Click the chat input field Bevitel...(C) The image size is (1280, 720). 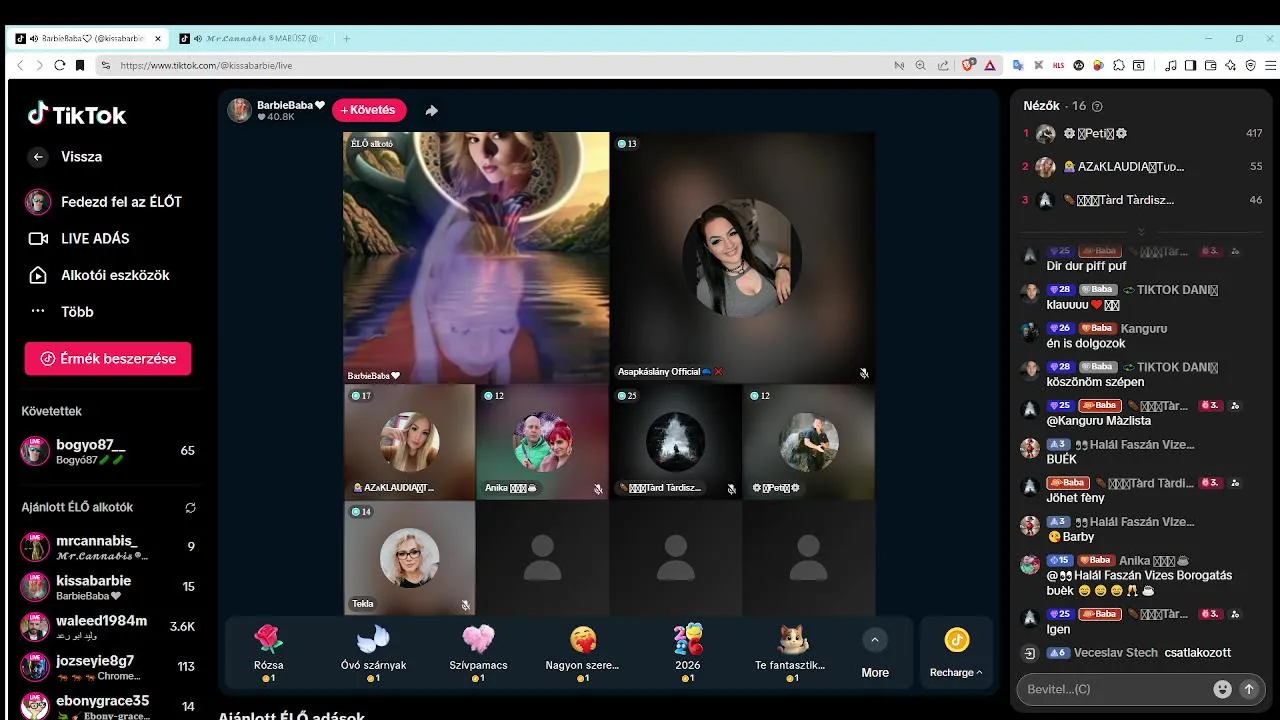point(1115,689)
